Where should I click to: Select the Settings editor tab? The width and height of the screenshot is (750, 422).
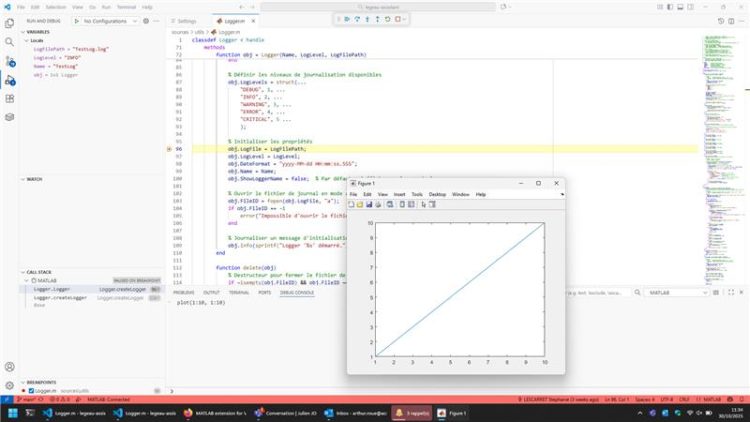pos(186,20)
